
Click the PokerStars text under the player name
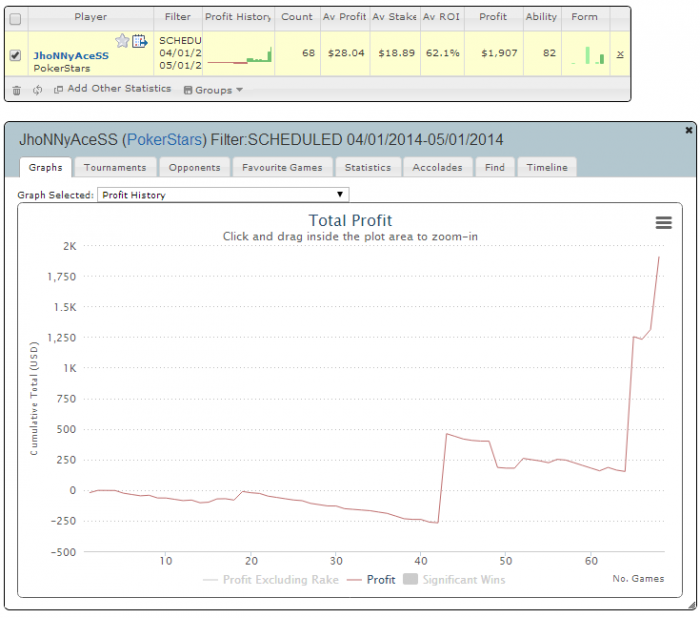click(62, 68)
